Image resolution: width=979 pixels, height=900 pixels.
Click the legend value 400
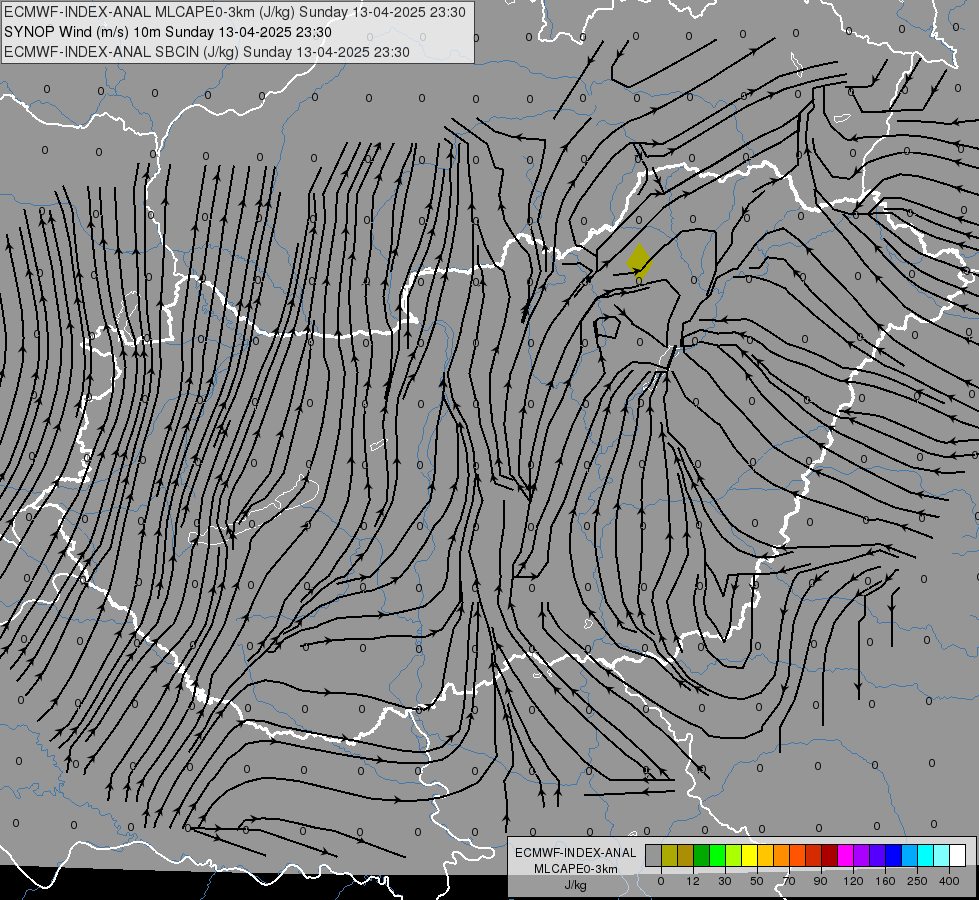(x=949, y=881)
